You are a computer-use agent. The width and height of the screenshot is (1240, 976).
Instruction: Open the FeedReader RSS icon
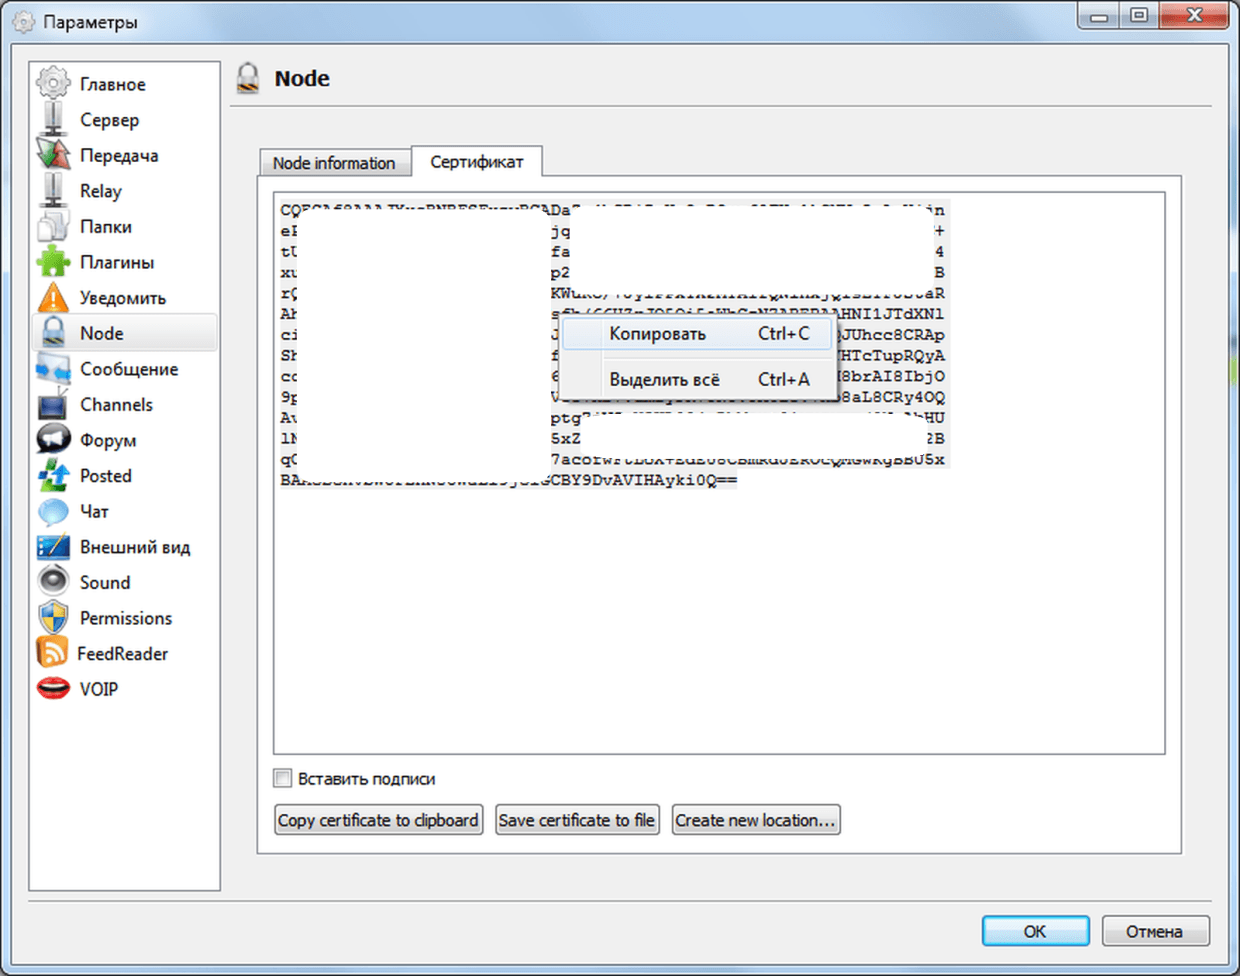(52, 653)
